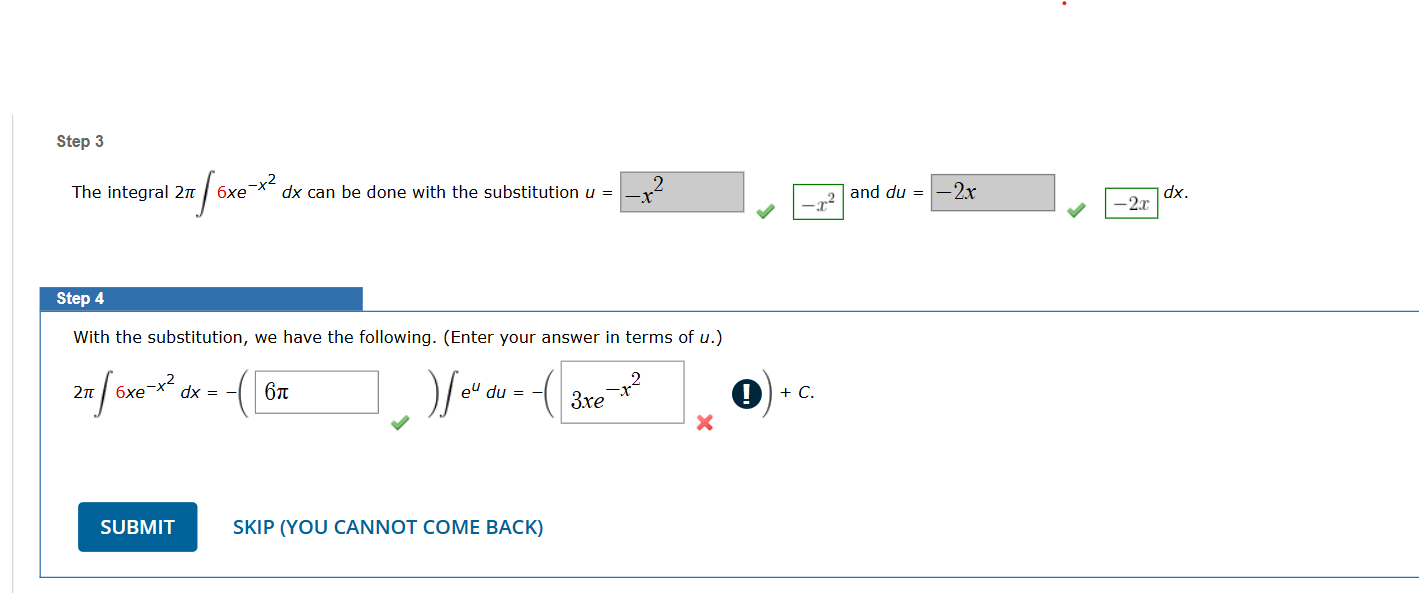Click the small −2x answer key box
Image resolution: width=1419 pixels, height=593 pixels.
pos(1131,201)
